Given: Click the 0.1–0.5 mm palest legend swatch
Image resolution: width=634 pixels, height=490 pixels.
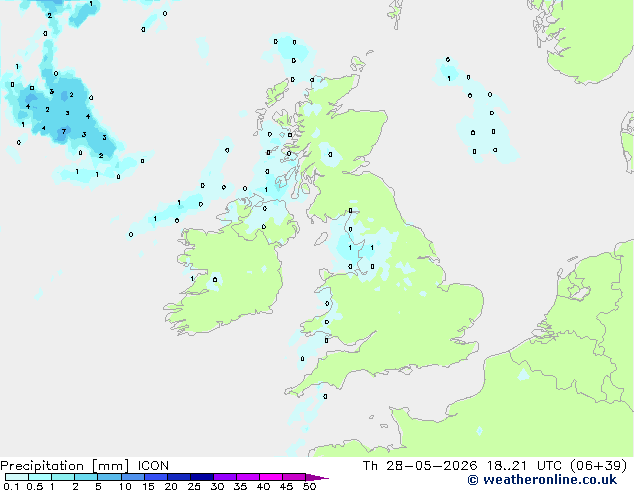Looking at the screenshot, I should tap(17, 477).
